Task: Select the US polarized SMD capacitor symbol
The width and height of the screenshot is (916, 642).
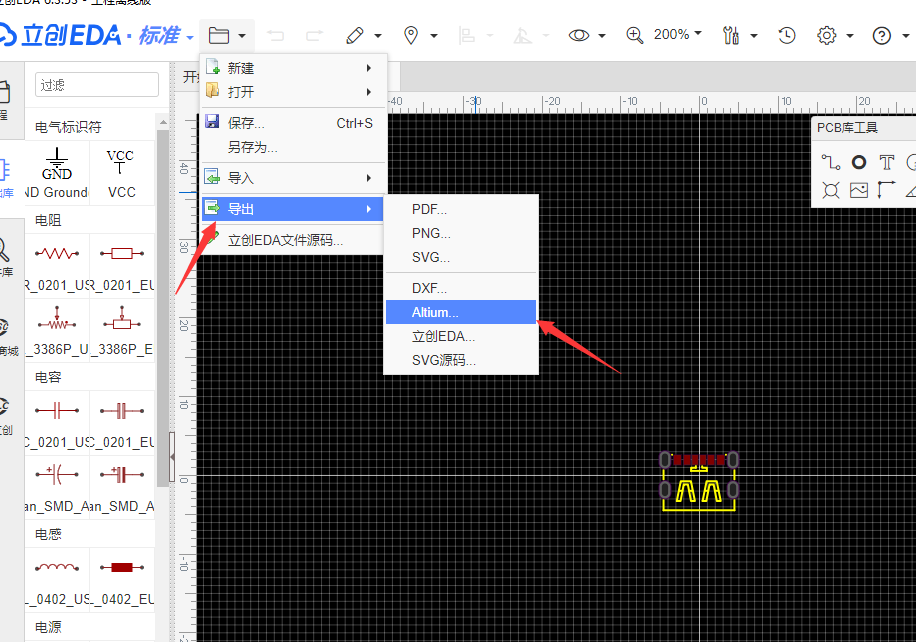Action: 57,487
